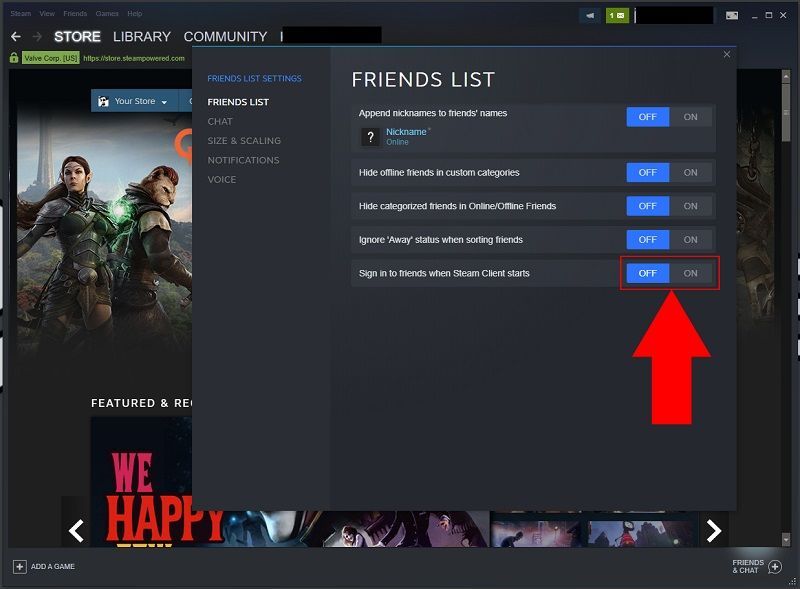The image size is (800, 589).
Task: Set Hide categorized friends option to OFF
Action: [x=647, y=206]
